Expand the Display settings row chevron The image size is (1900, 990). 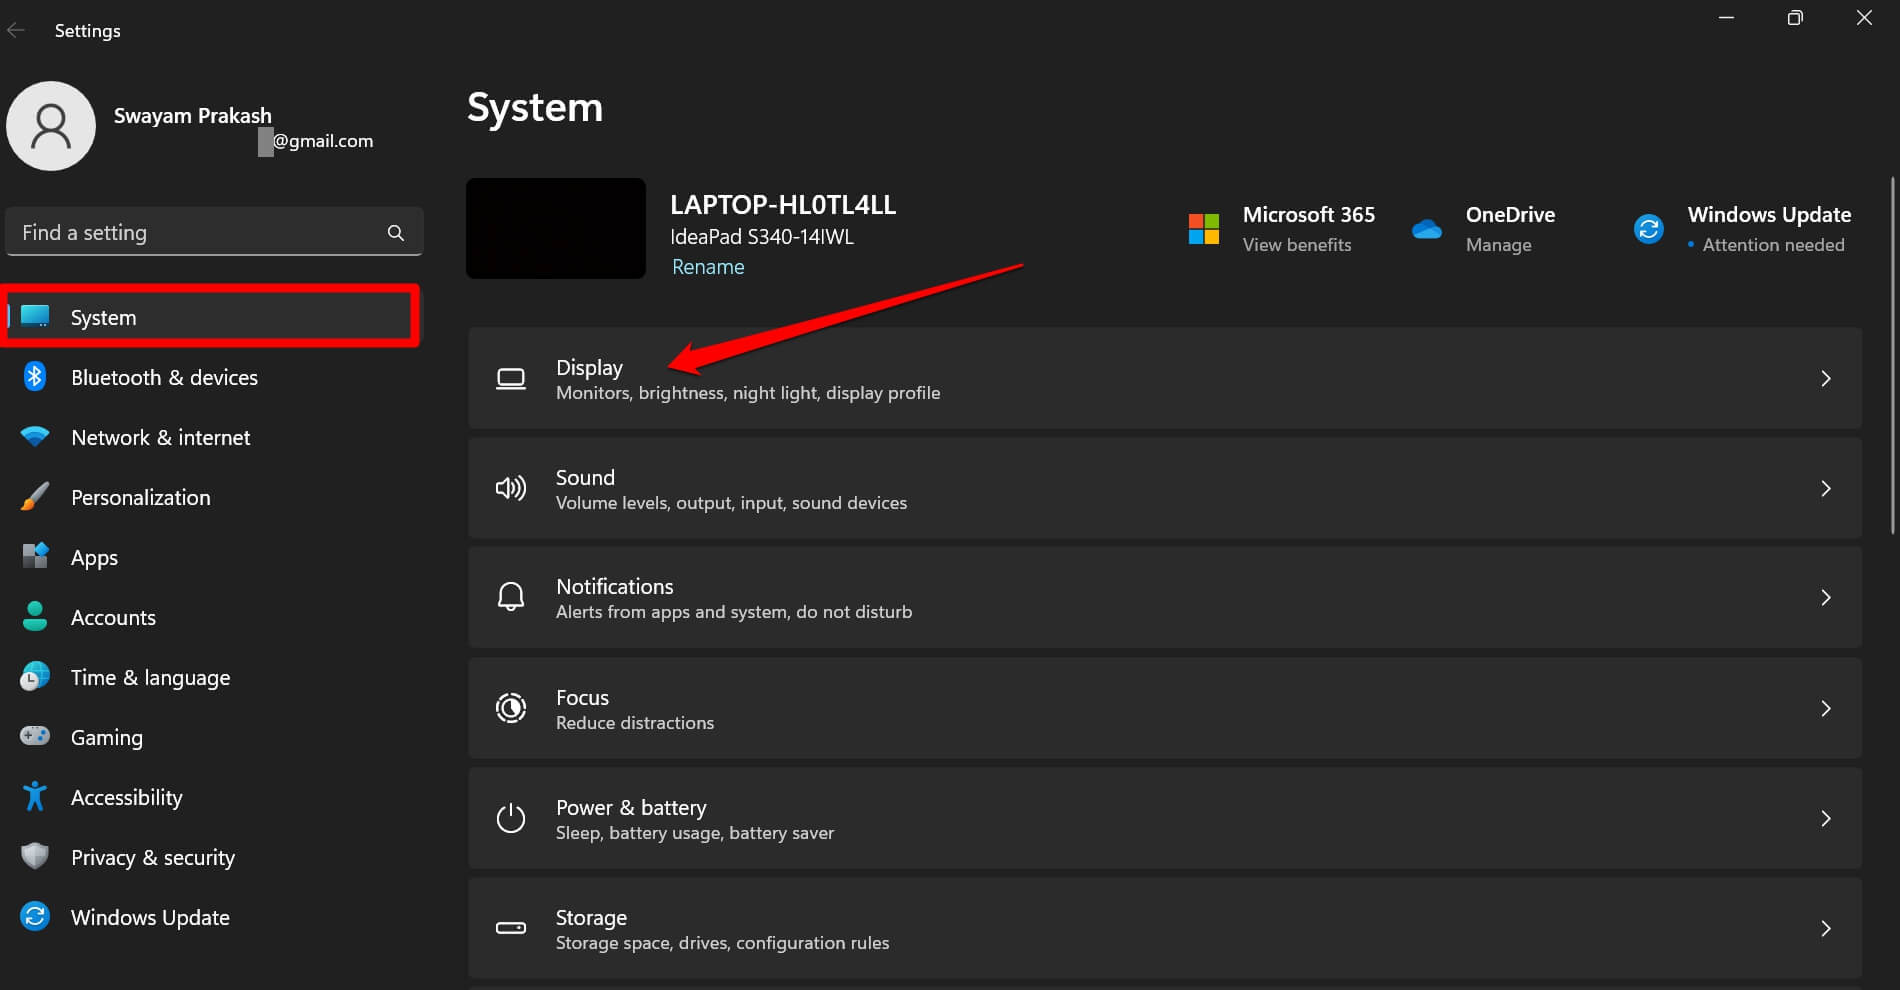[1826, 379]
